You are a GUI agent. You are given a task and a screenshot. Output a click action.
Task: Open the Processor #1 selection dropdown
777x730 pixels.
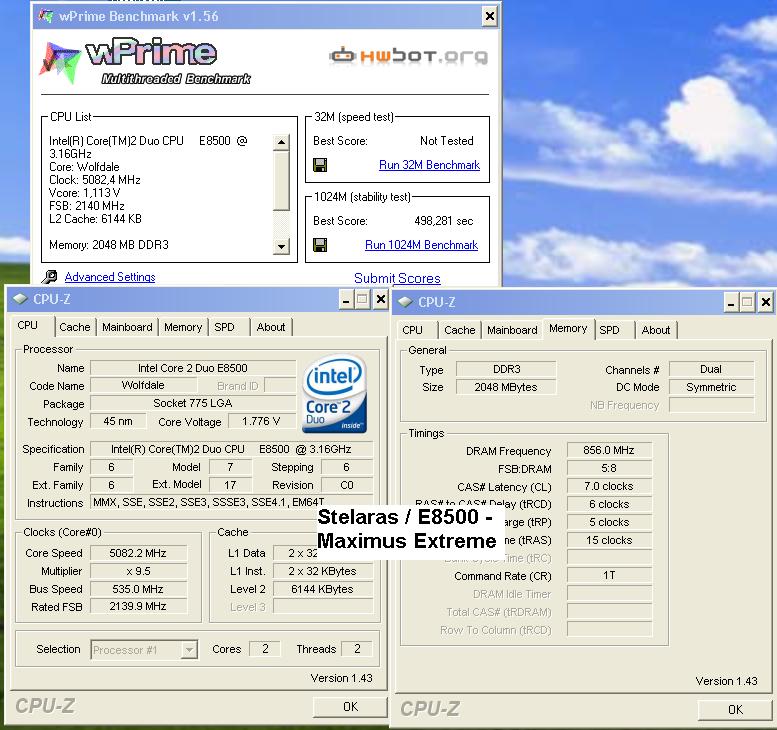click(189, 650)
